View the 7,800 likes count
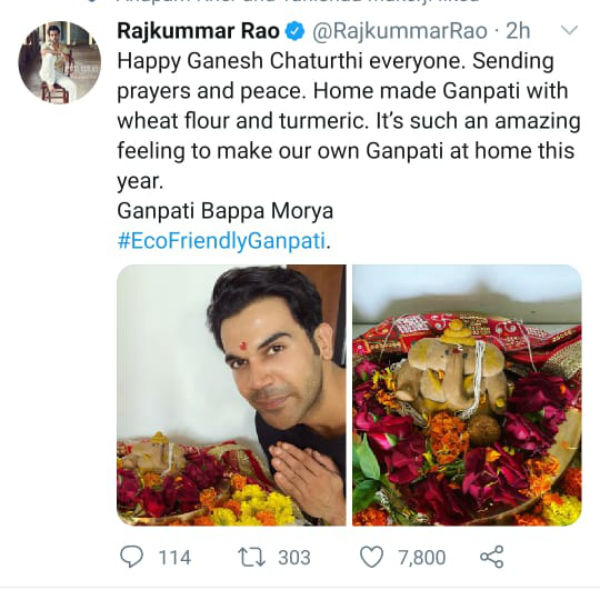 click(x=422, y=558)
